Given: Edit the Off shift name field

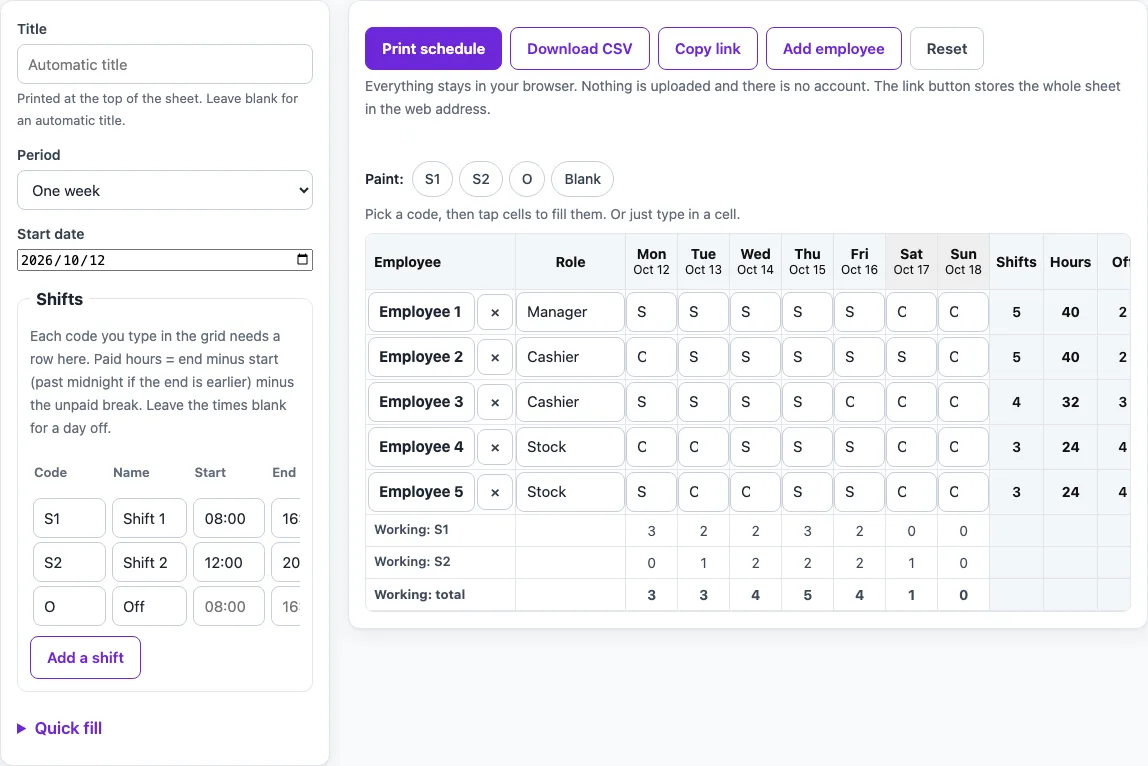Looking at the screenshot, I should (149, 606).
